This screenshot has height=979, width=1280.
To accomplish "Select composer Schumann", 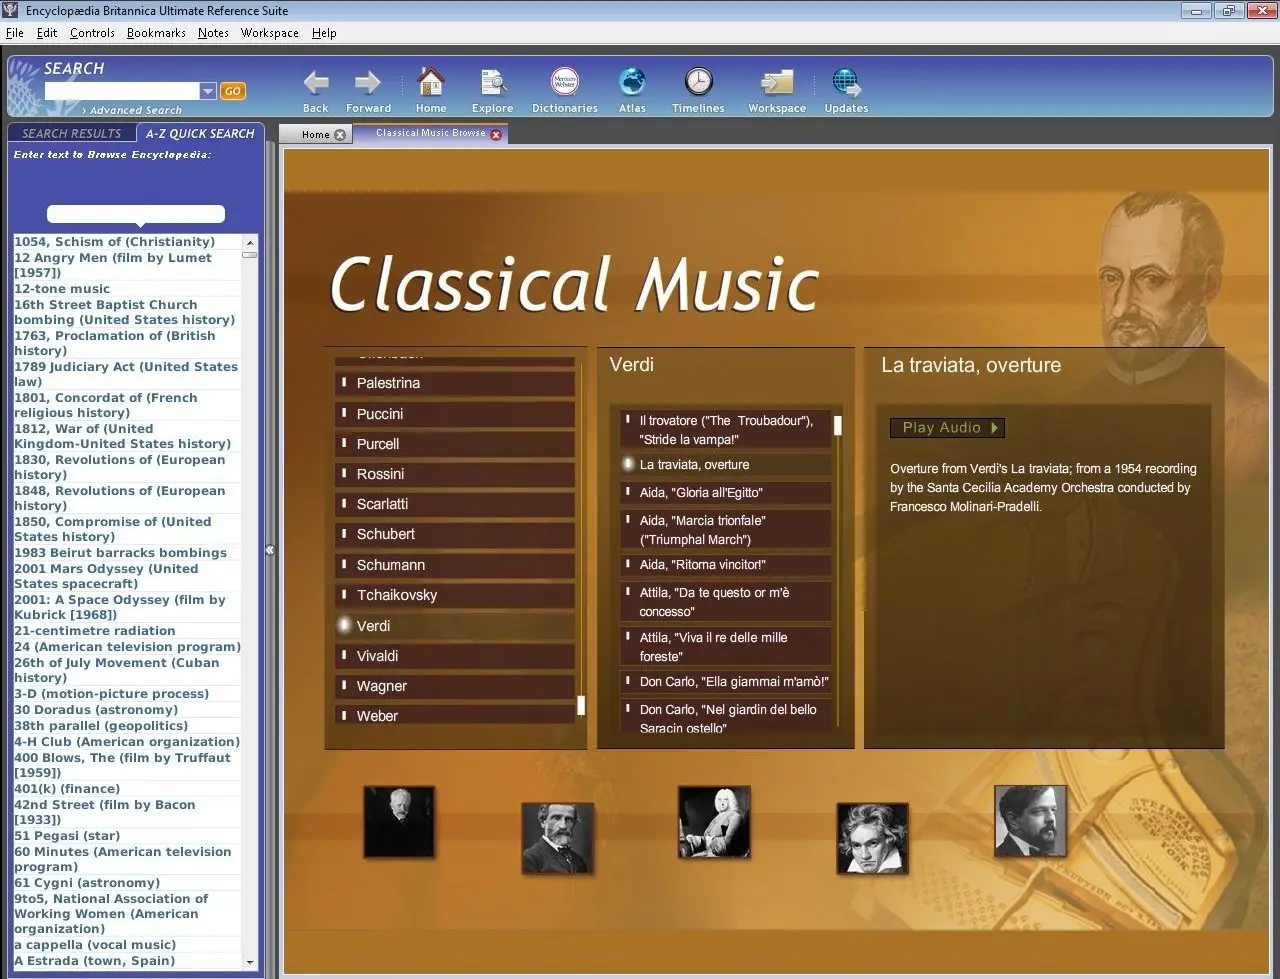I will [x=455, y=565].
